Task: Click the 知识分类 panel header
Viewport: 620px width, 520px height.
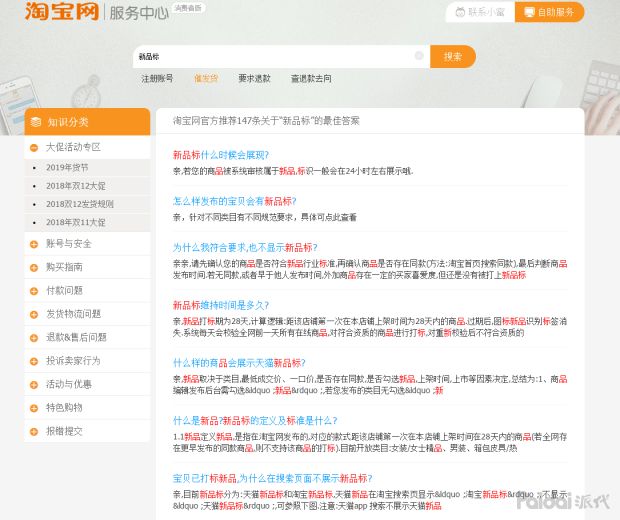Action: pyautogui.click(x=87, y=122)
